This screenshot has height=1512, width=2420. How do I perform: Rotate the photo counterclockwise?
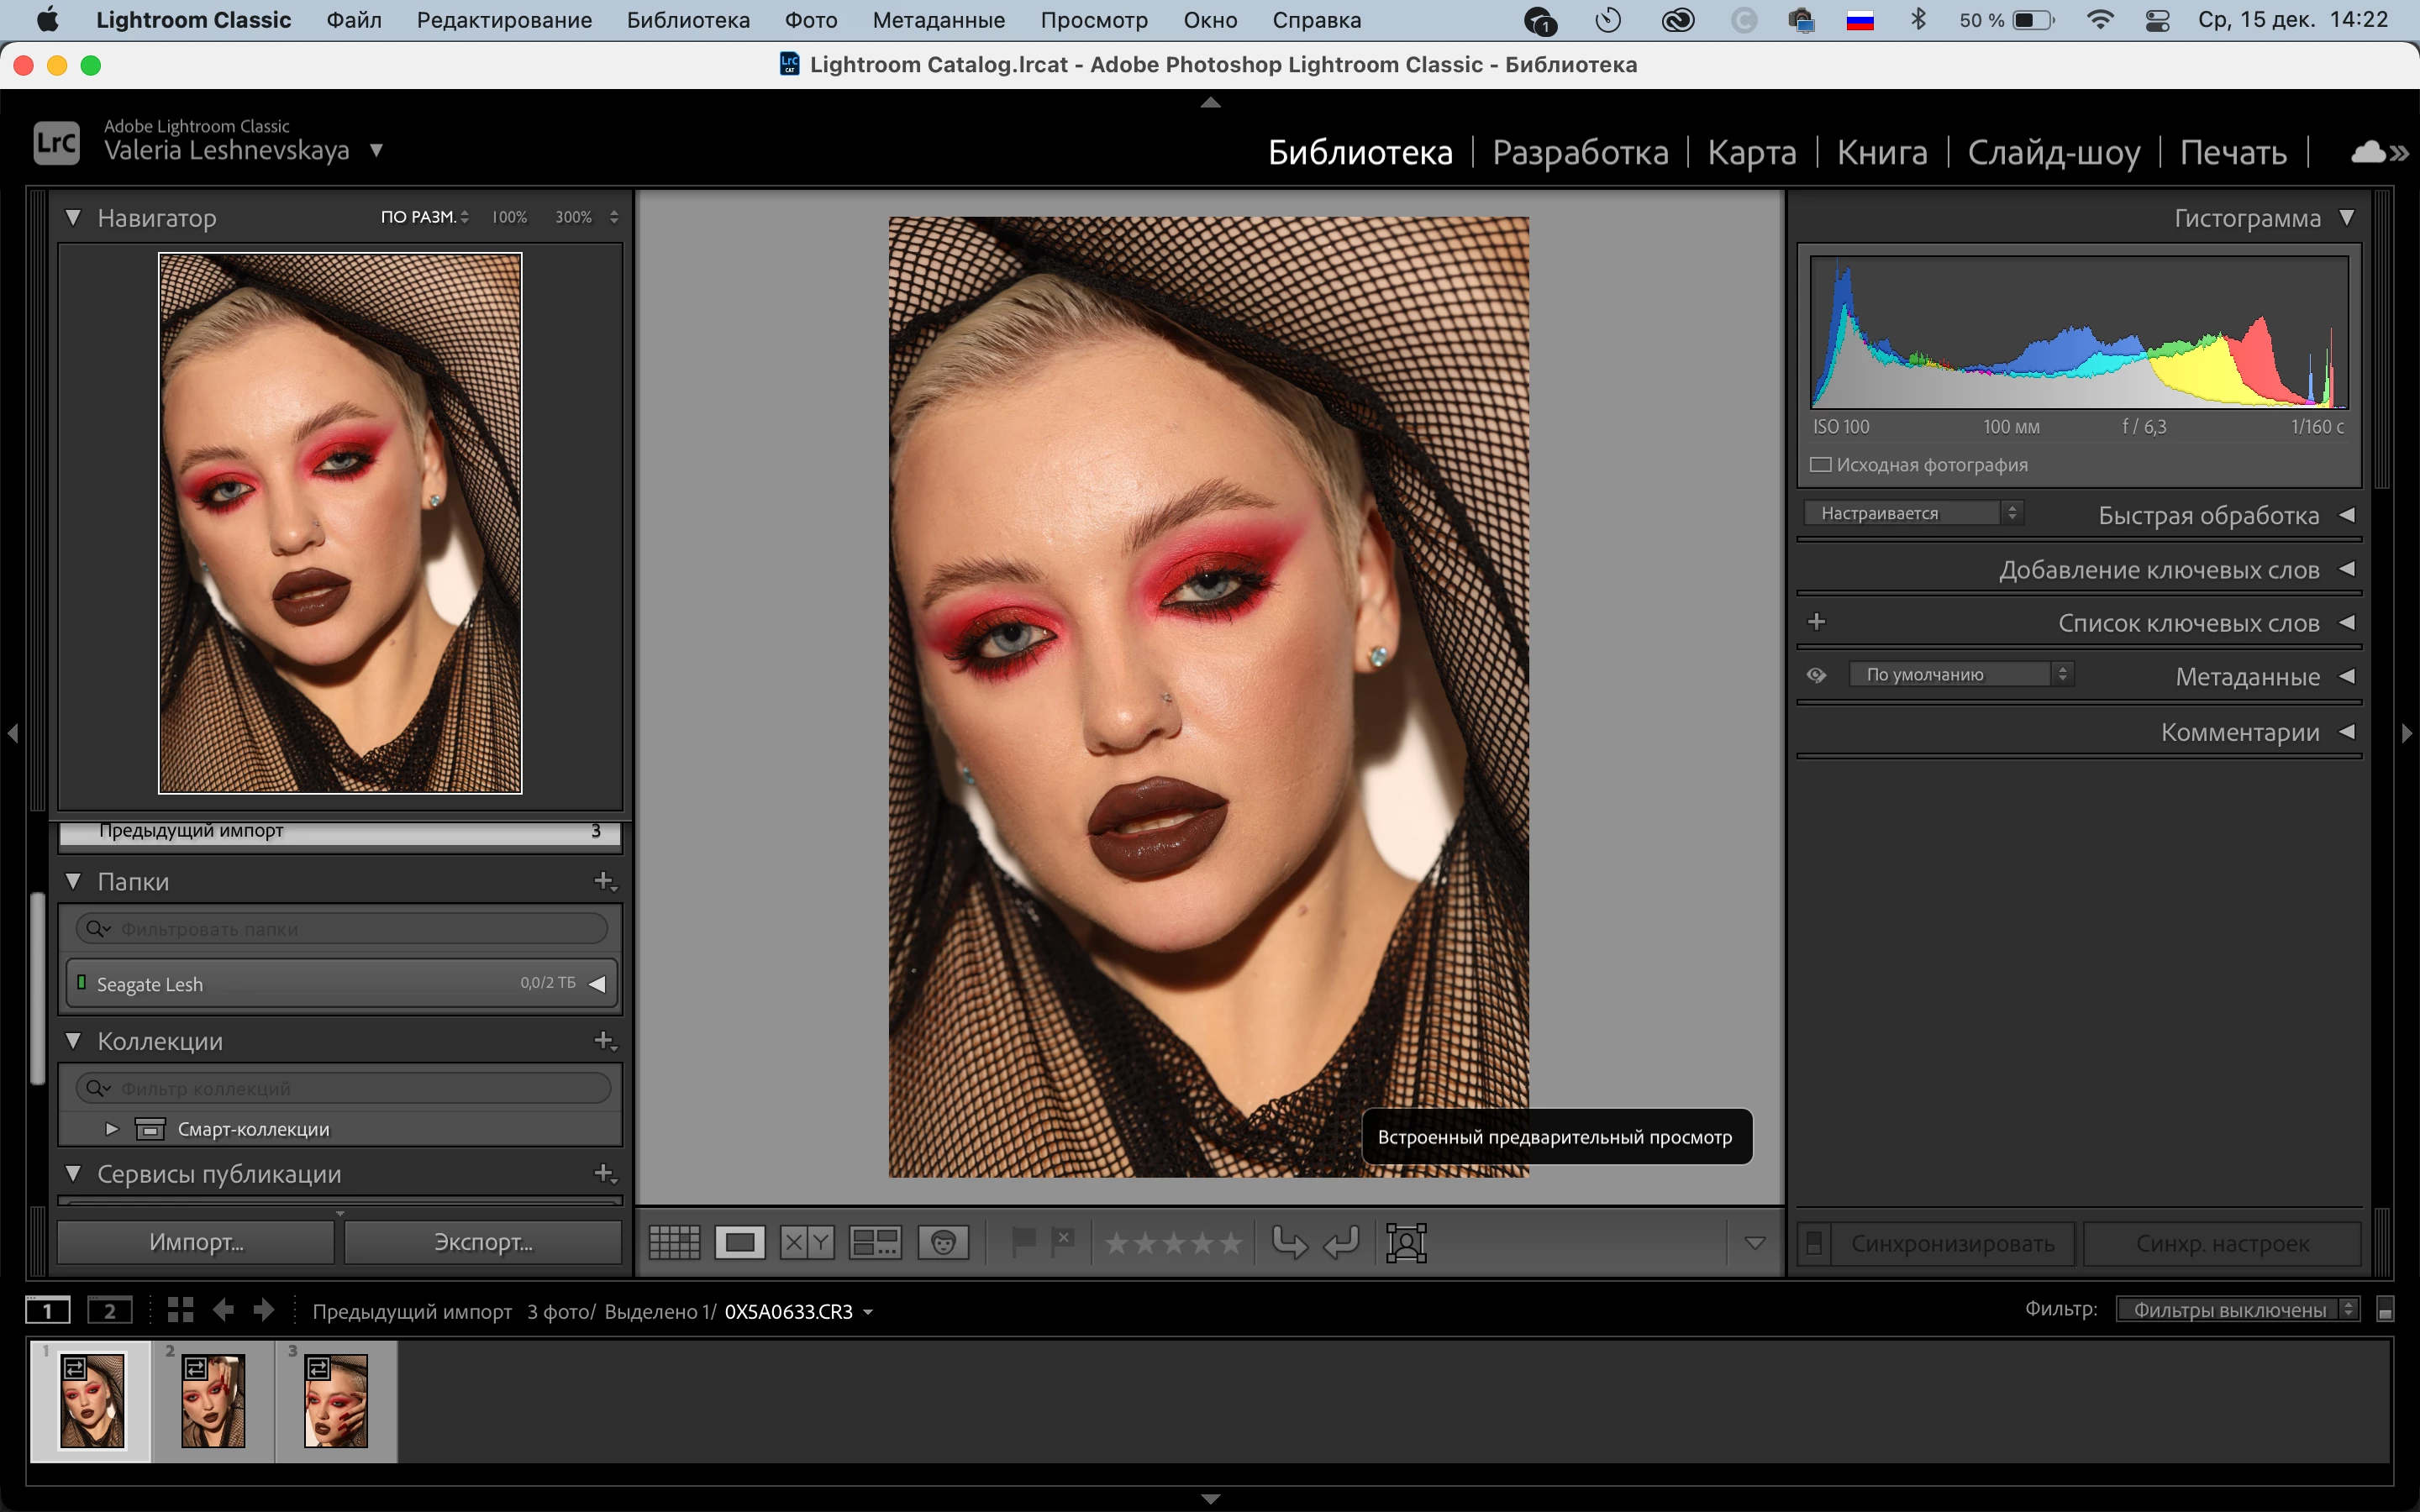[1289, 1243]
